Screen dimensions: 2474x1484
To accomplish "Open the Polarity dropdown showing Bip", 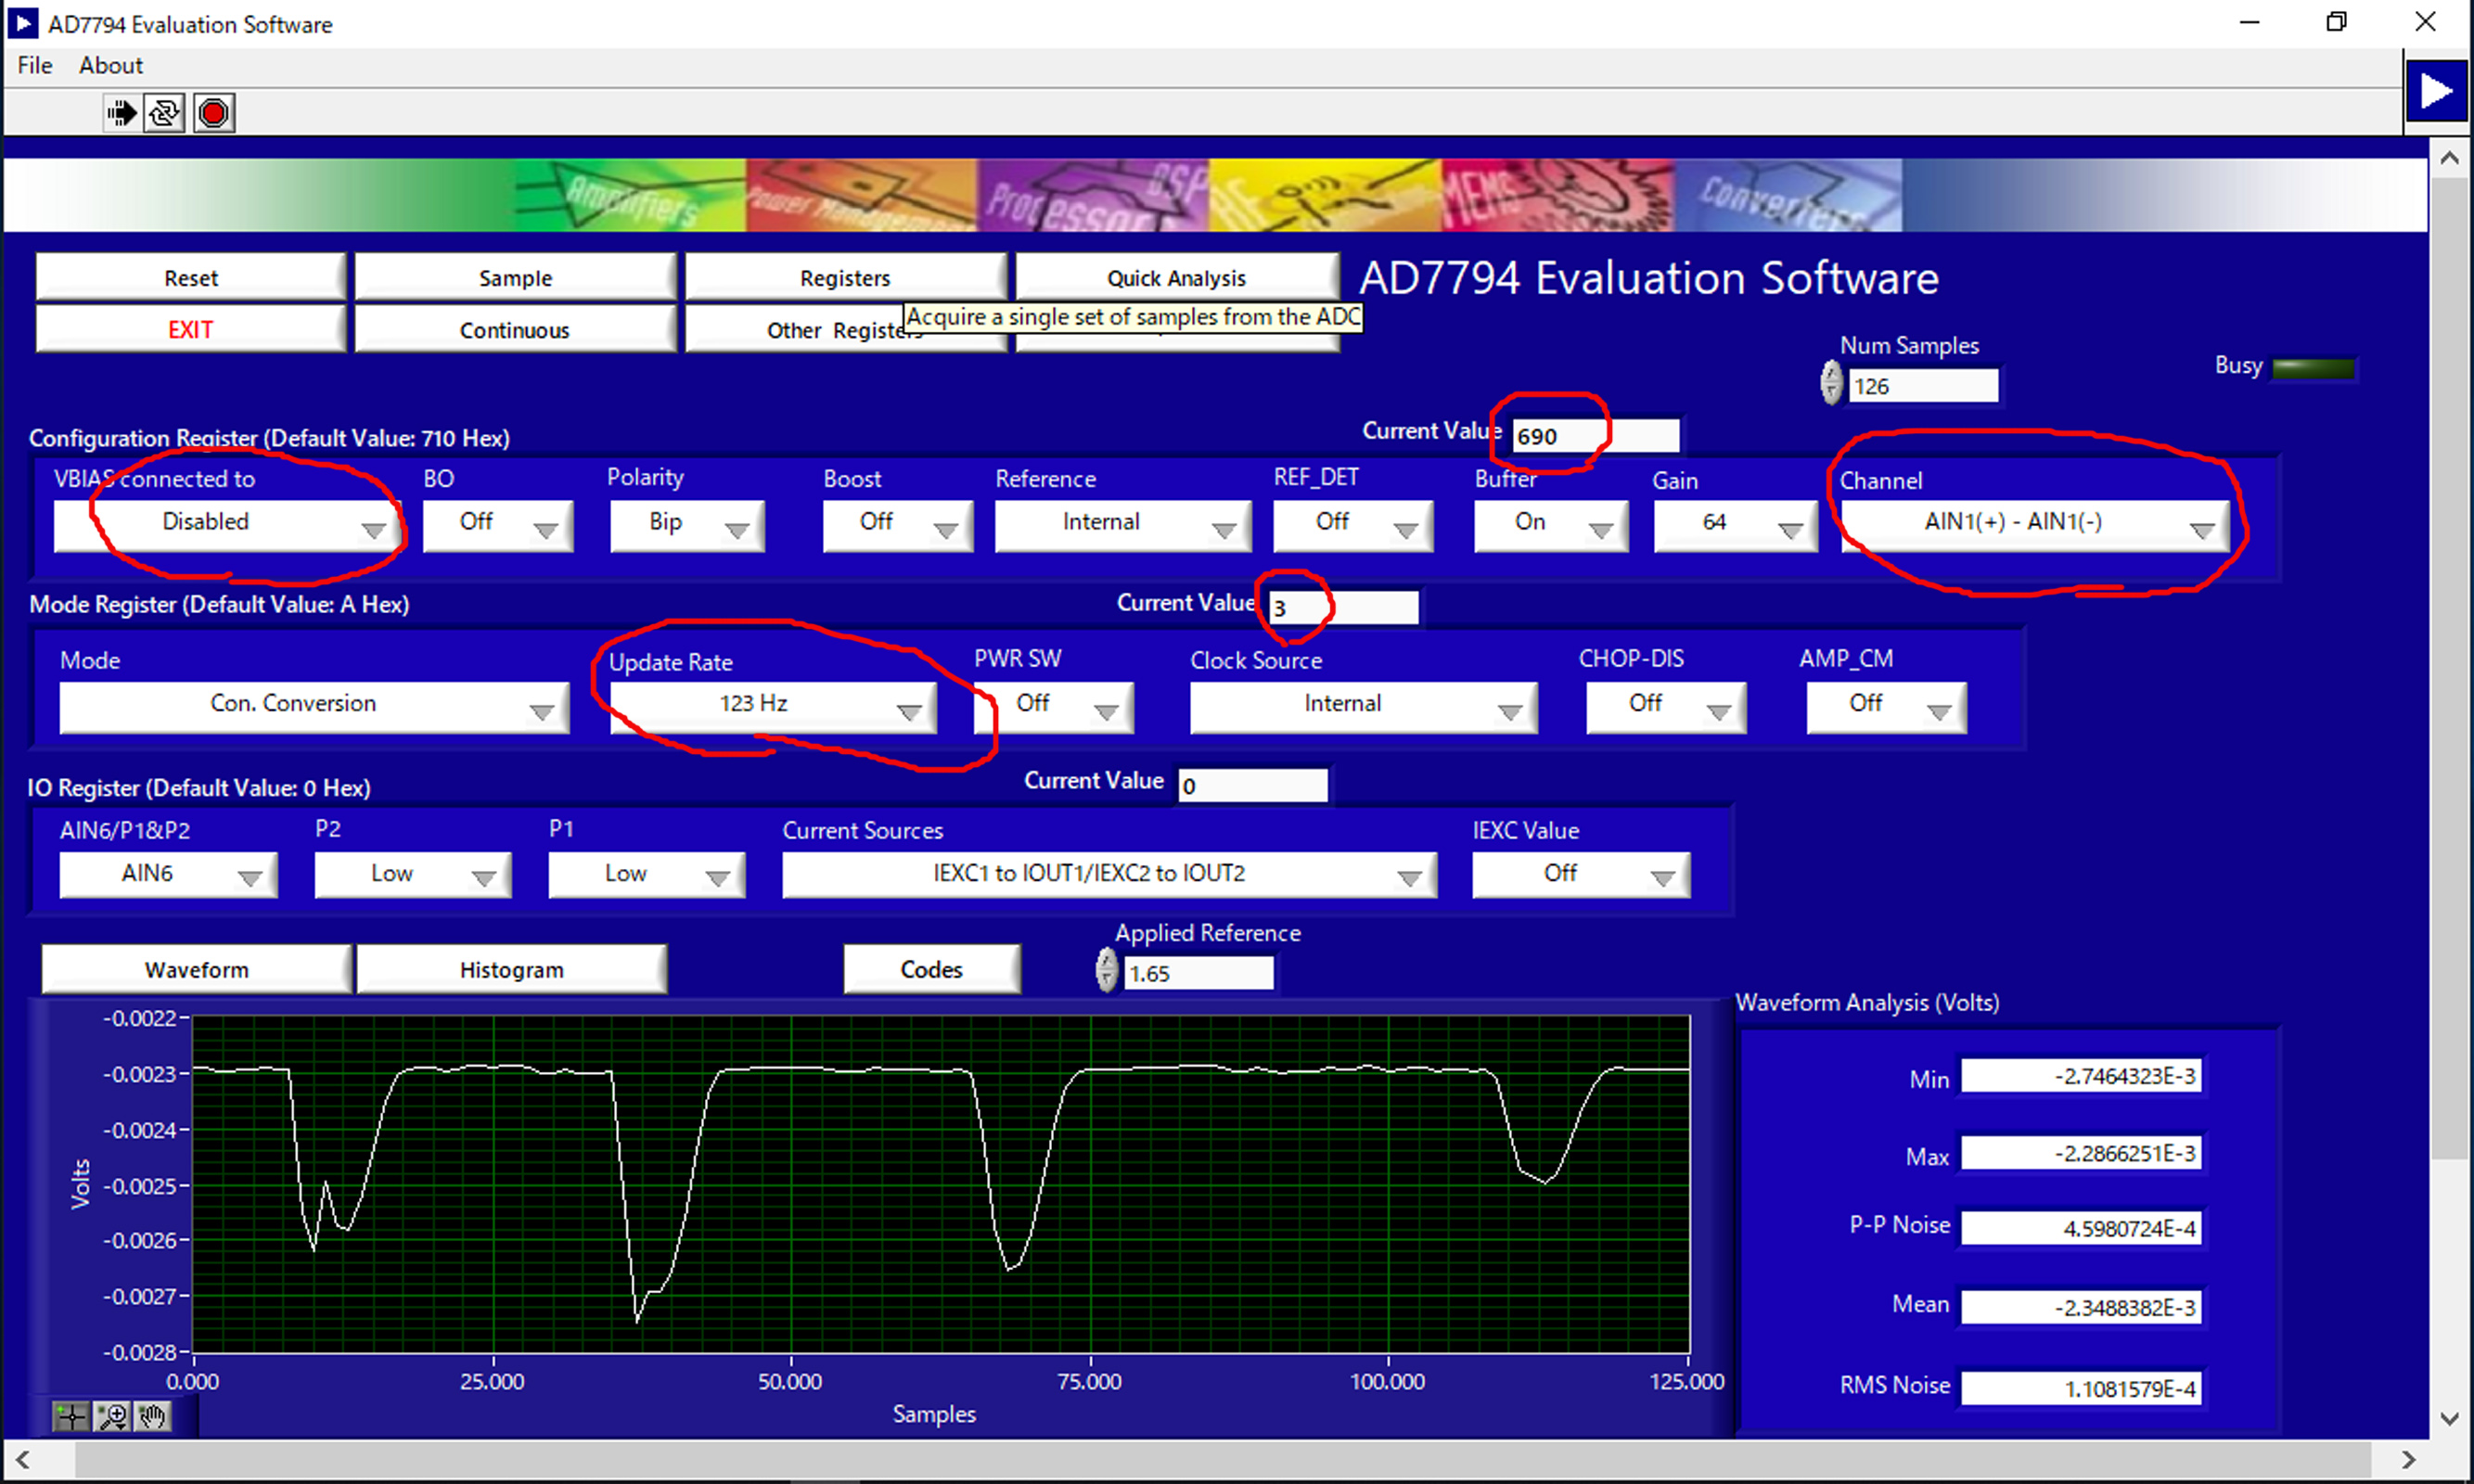I will (x=687, y=524).
